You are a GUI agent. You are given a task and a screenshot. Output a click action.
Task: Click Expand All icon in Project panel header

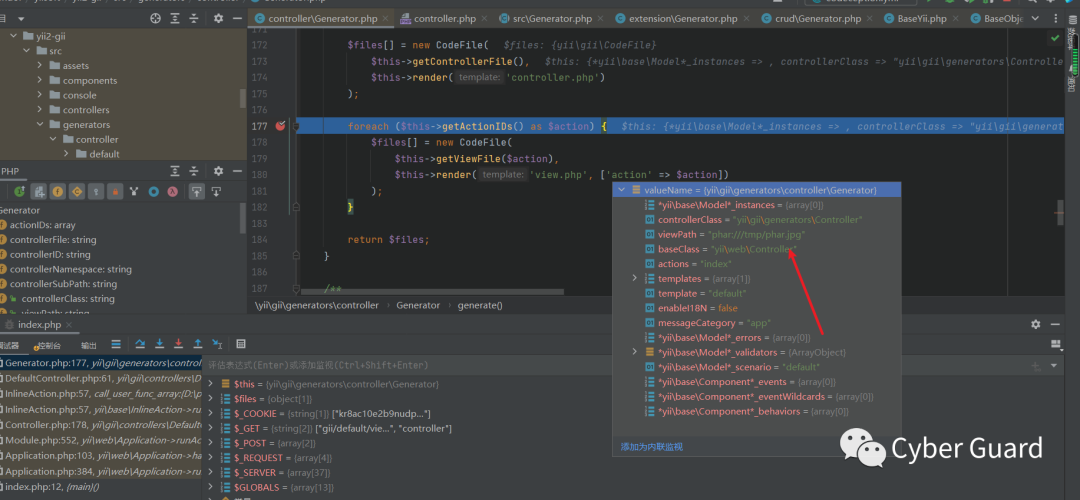click(x=176, y=19)
